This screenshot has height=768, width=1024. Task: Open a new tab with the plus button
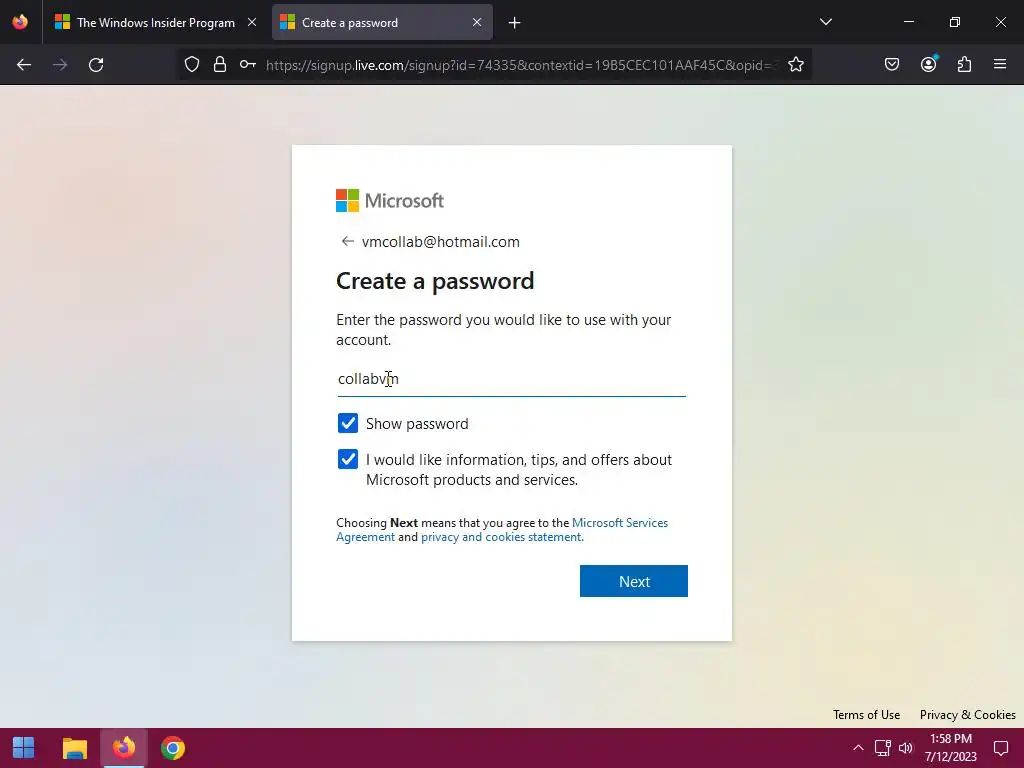coord(515,23)
